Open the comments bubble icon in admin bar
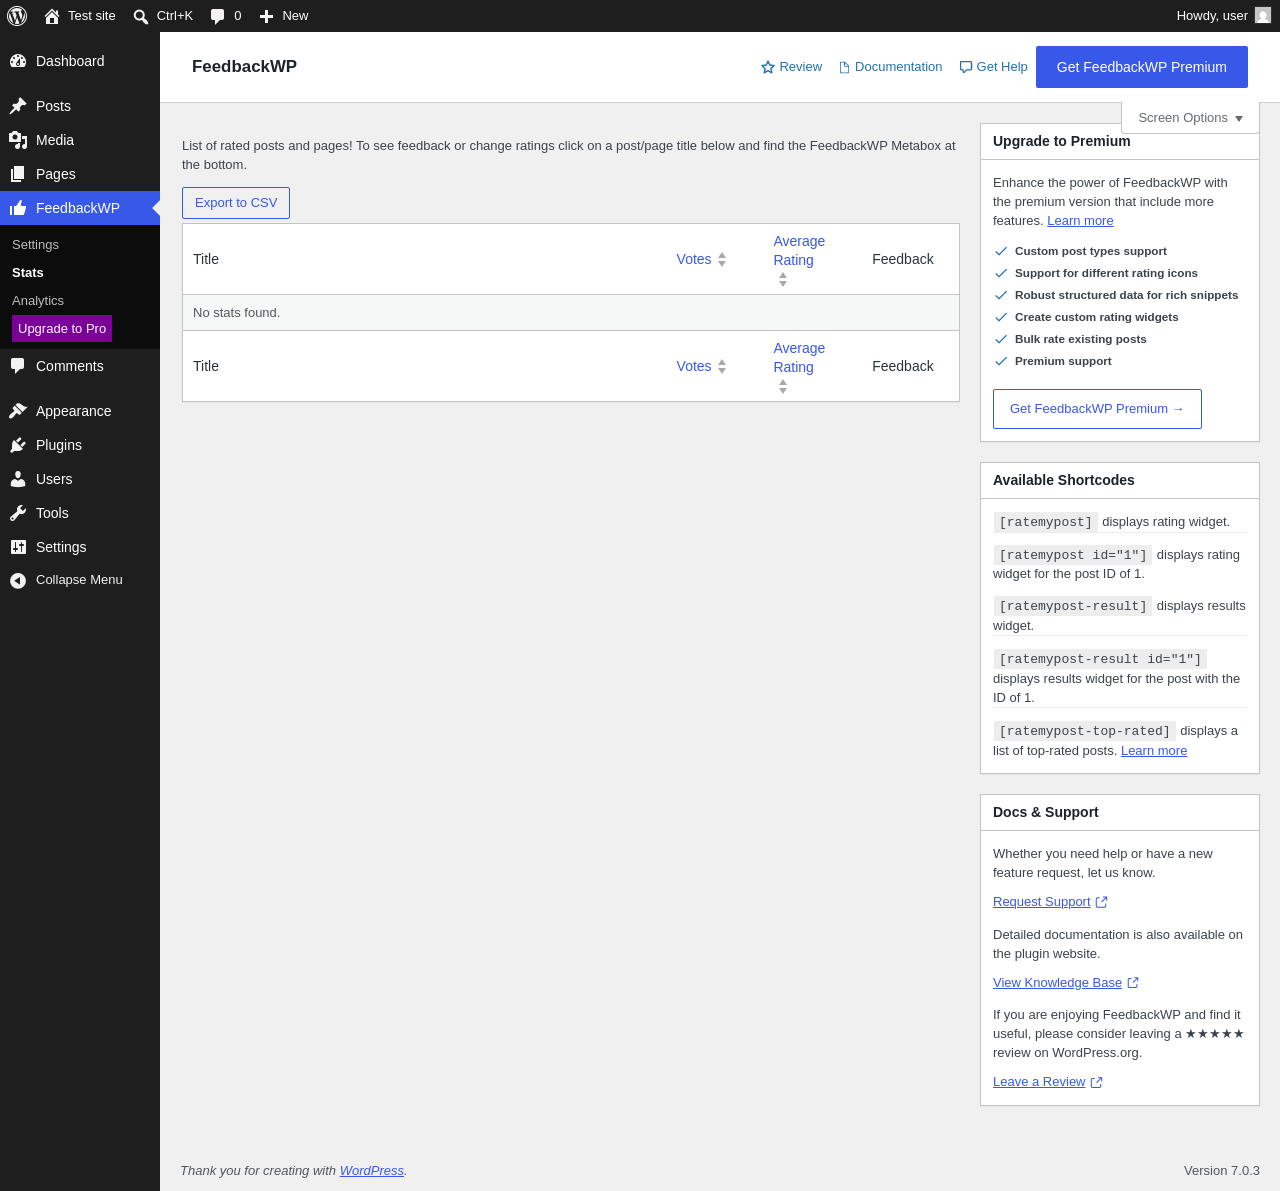The height and width of the screenshot is (1191, 1280). pyautogui.click(x=218, y=16)
